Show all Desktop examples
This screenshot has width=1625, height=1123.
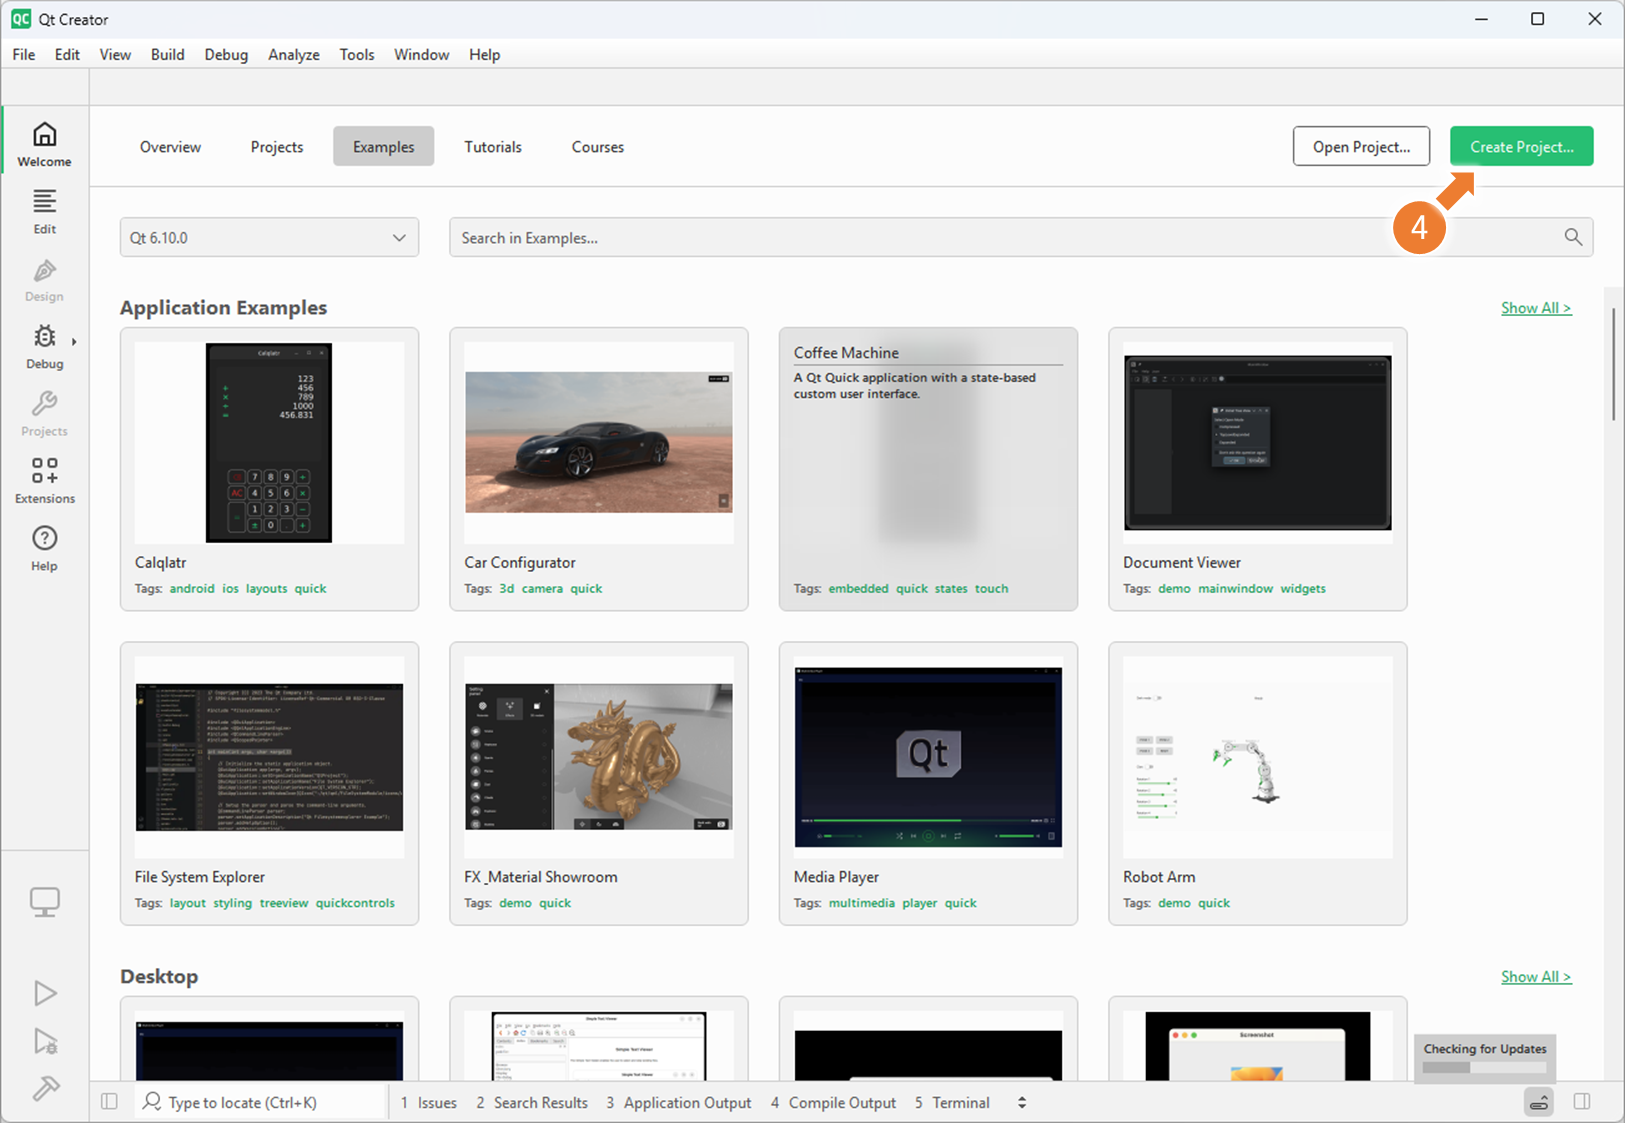coord(1536,977)
